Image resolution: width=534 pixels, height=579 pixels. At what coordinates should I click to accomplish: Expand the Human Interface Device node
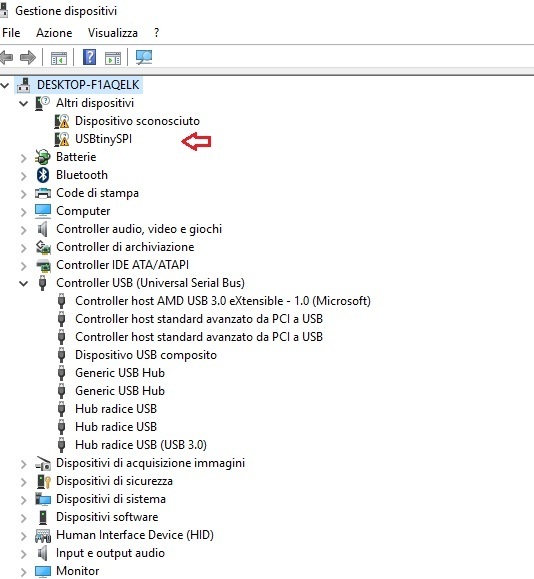point(24,536)
